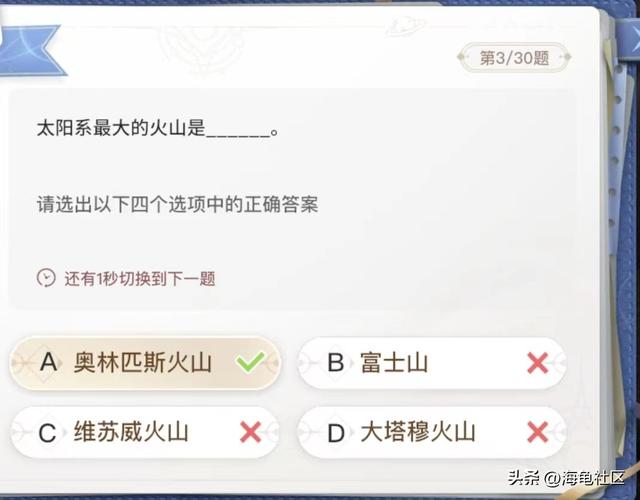The image size is (640, 500).
Task: Click the letter D option label
Action: (x=336, y=432)
